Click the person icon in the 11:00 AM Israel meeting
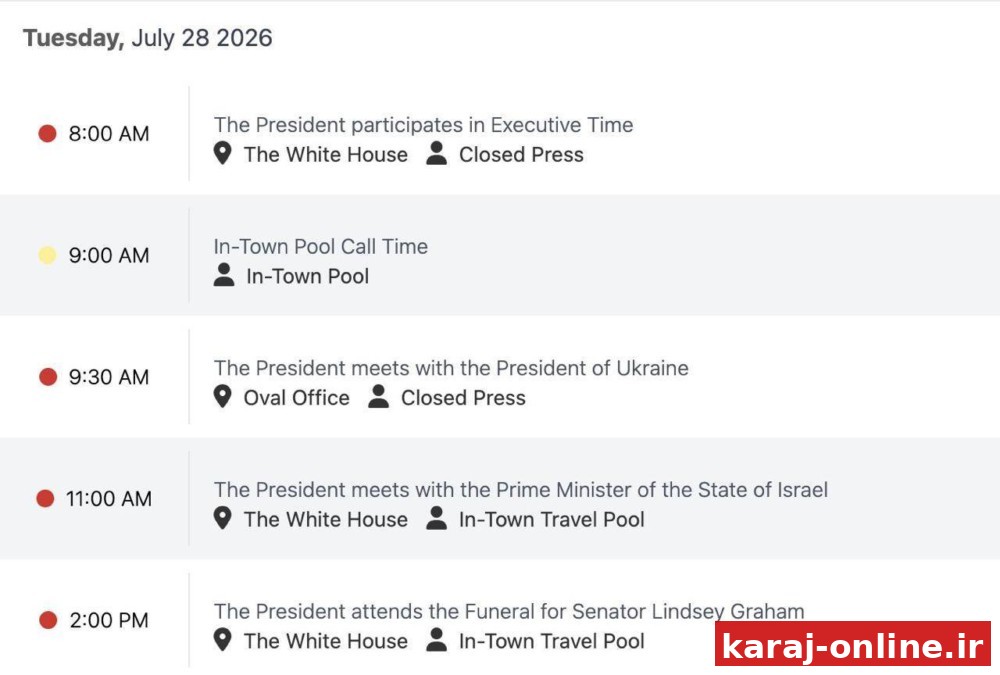 [436, 518]
